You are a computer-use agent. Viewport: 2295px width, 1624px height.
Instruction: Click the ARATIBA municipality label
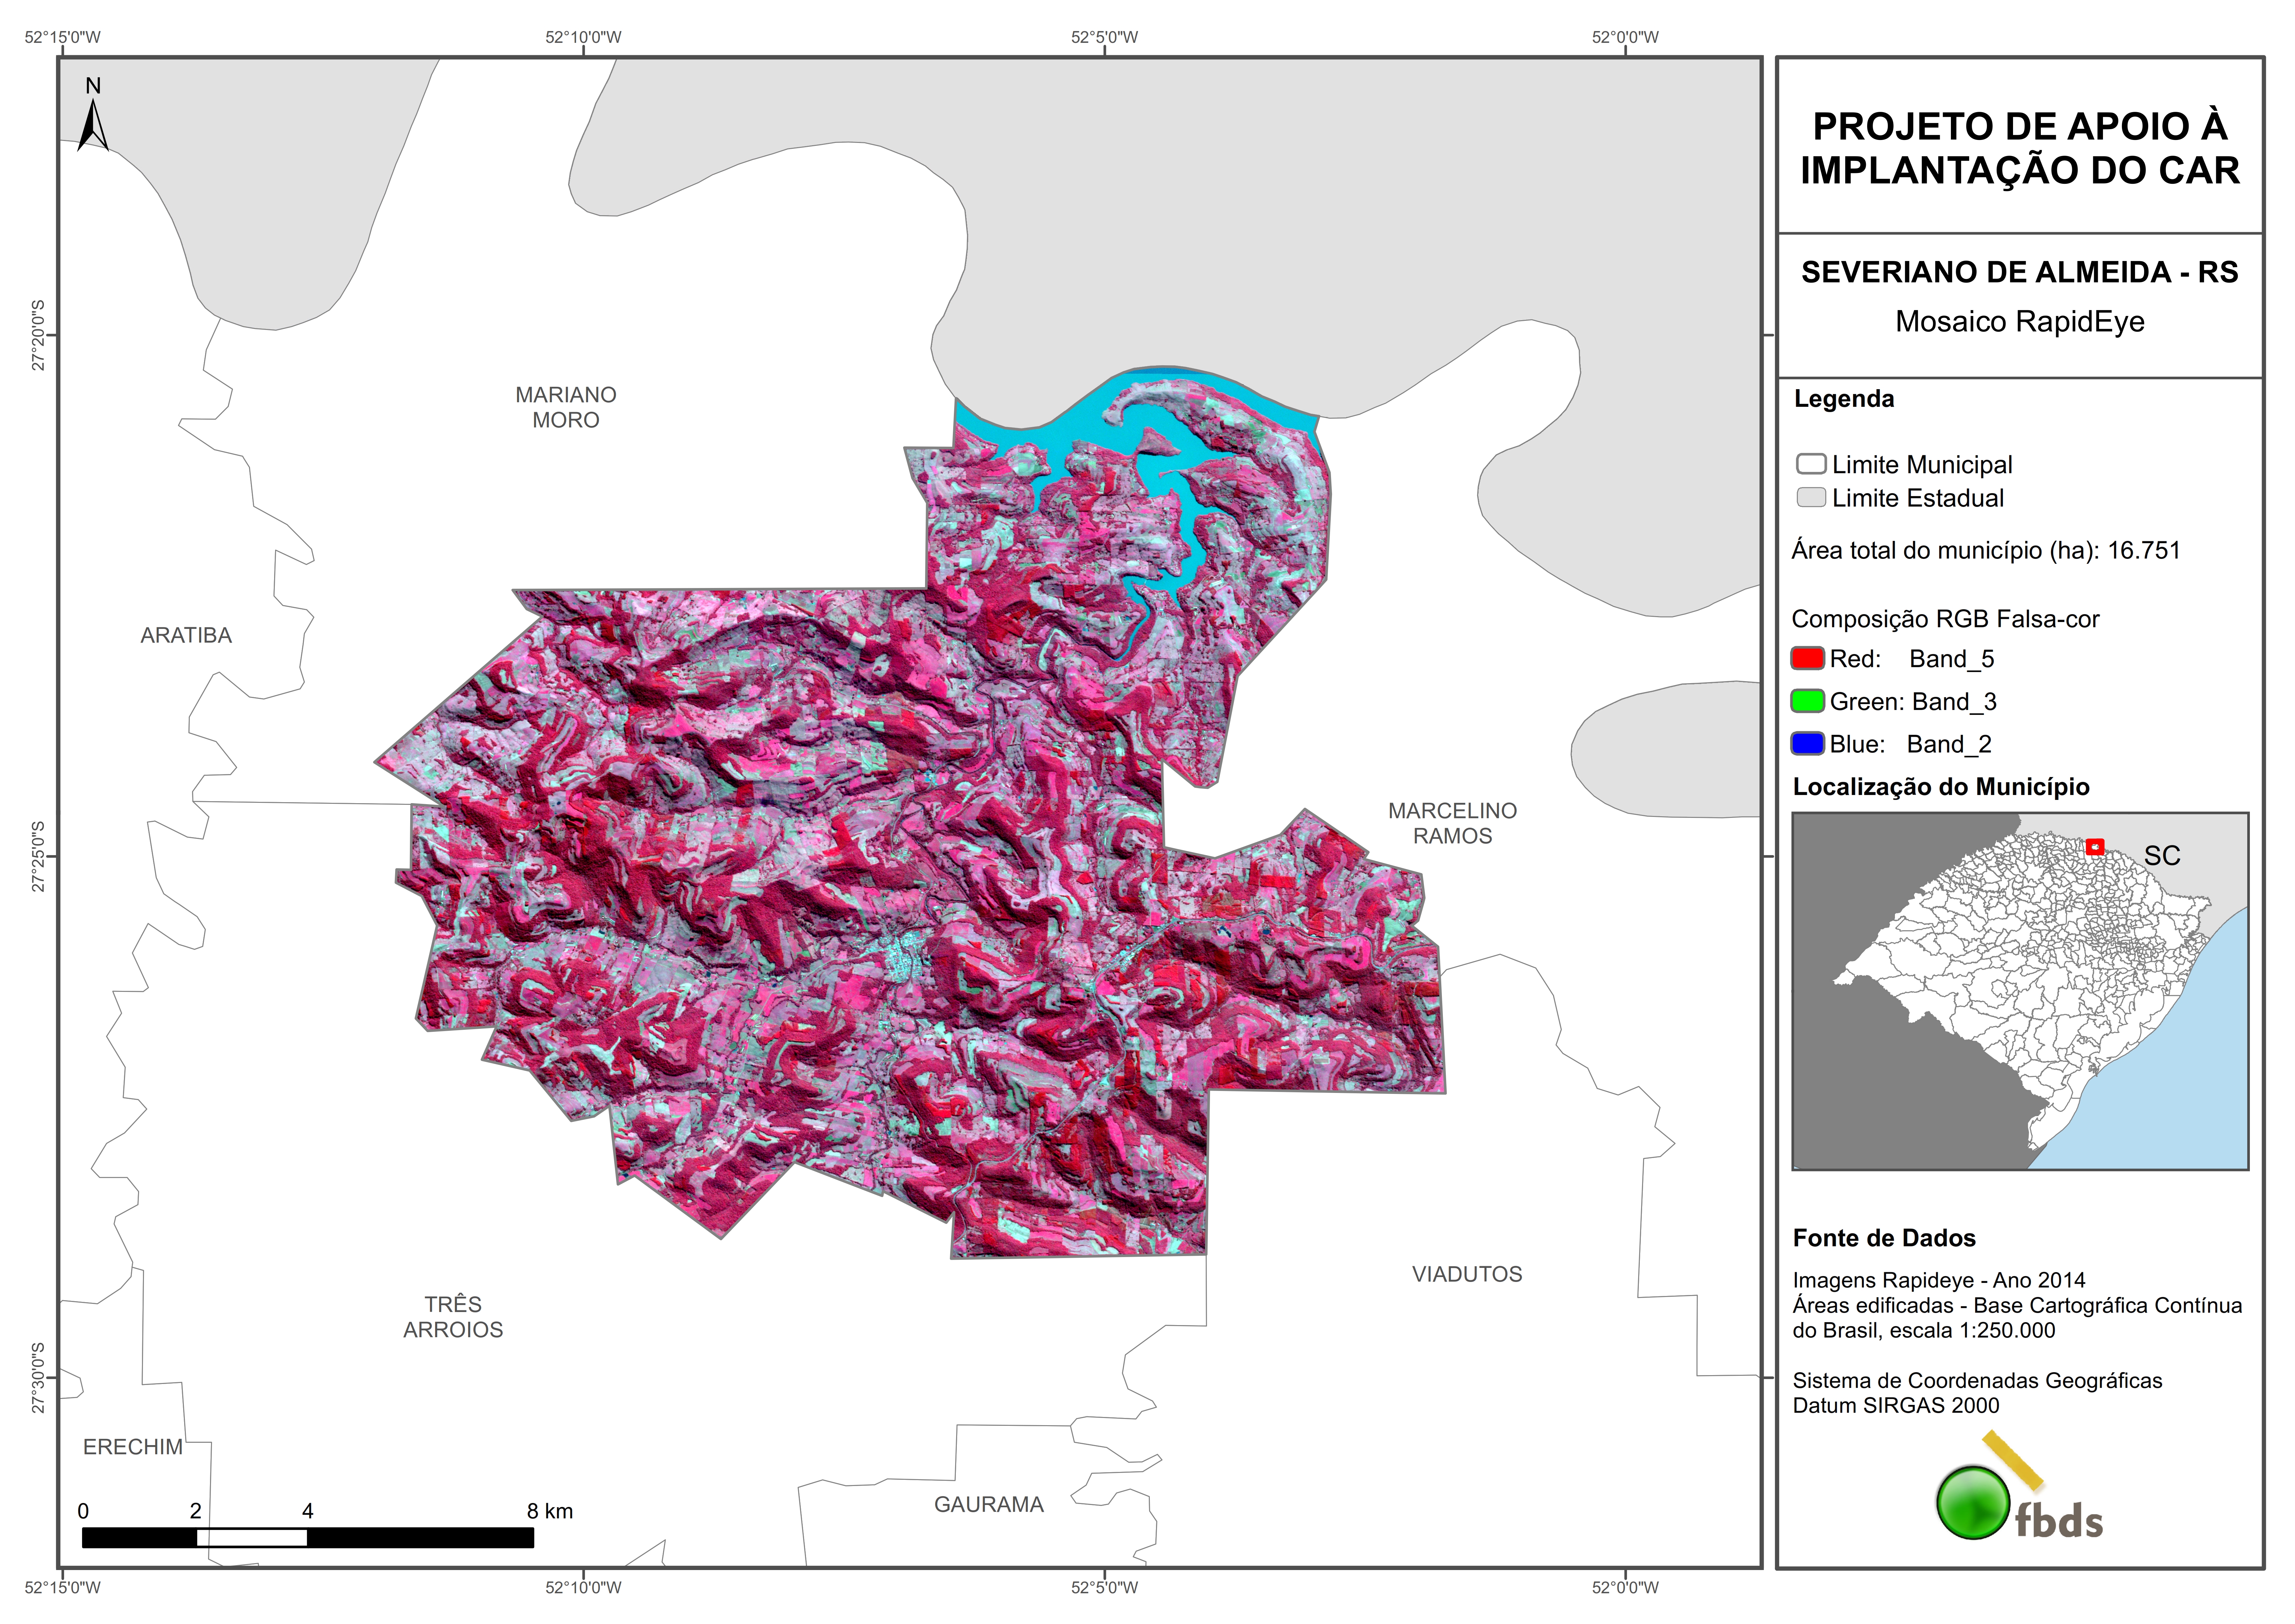tap(186, 635)
